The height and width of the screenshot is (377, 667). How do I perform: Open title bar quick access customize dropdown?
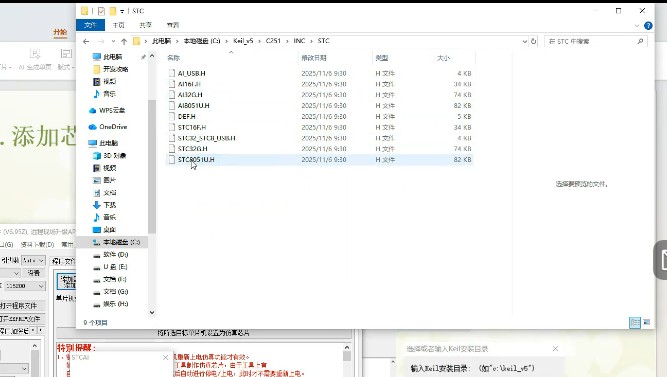(122, 11)
